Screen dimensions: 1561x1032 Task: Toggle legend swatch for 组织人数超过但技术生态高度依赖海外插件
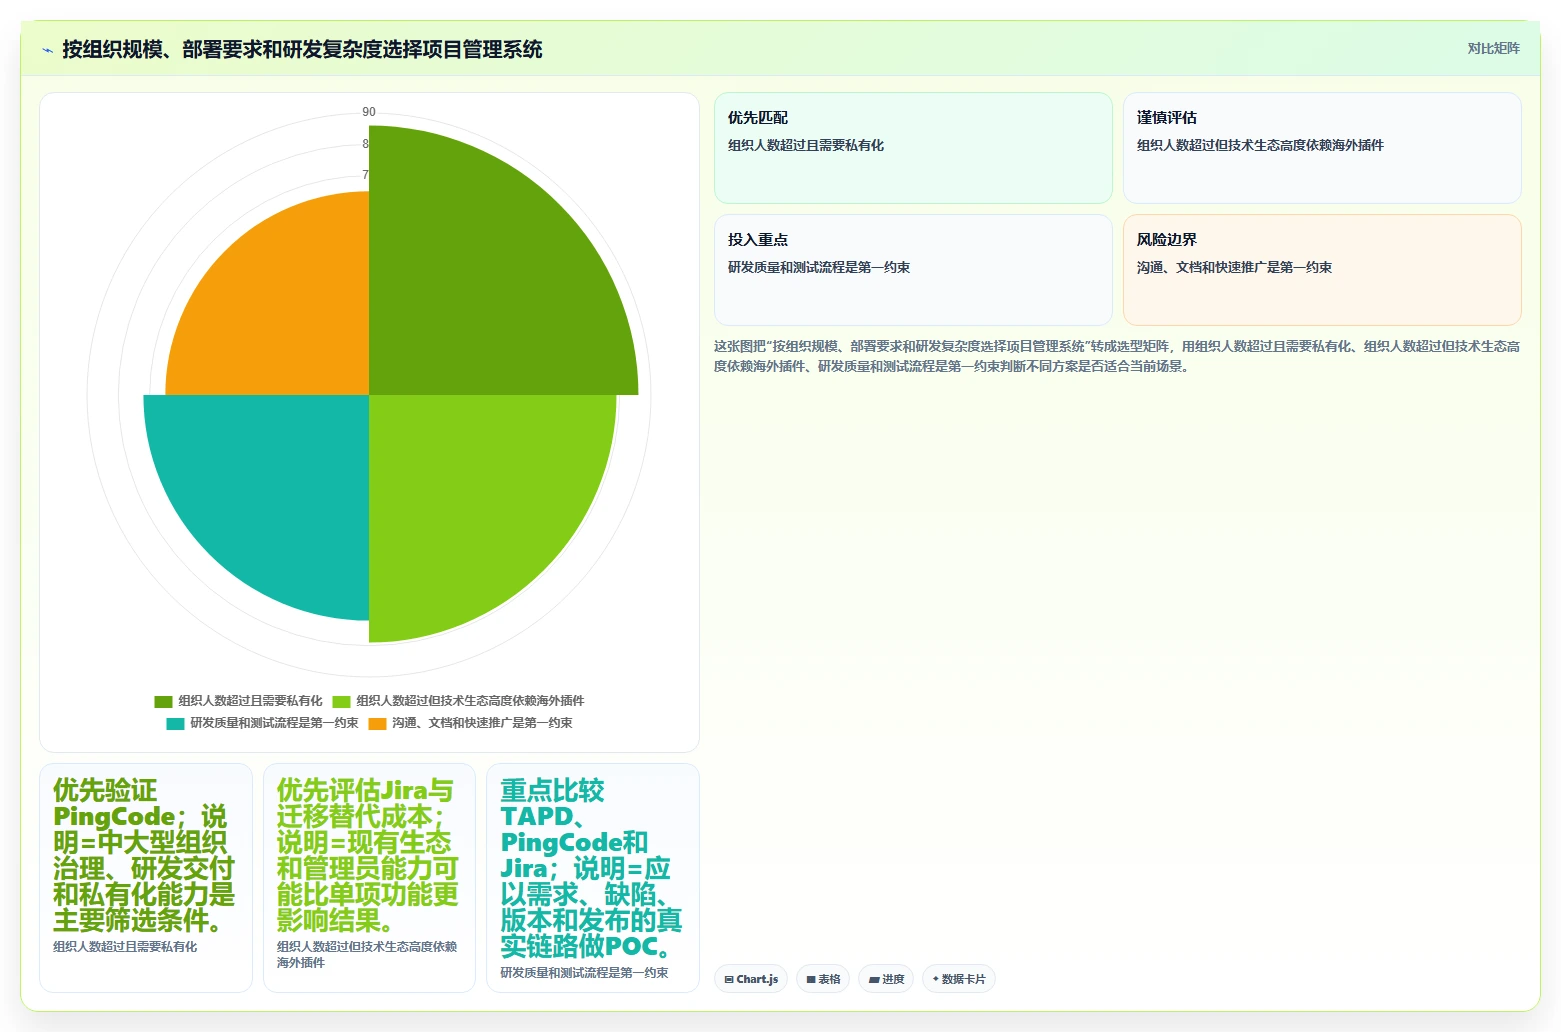click(342, 701)
